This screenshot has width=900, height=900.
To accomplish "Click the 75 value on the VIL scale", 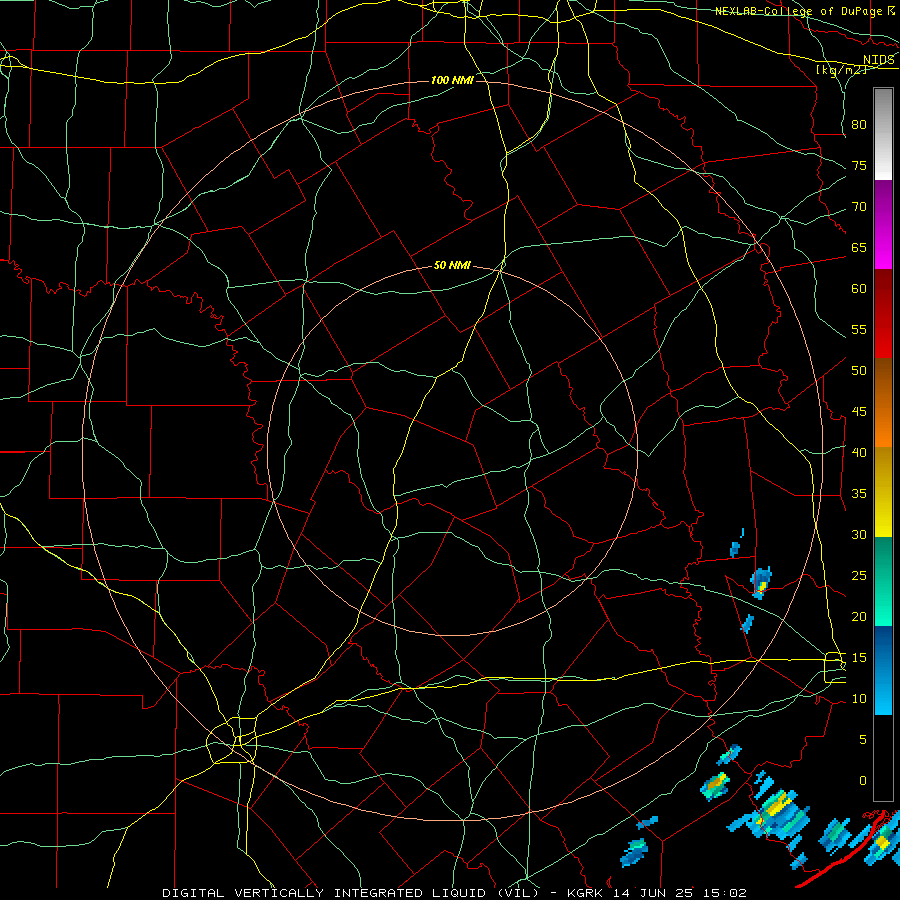I will pos(859,165).
